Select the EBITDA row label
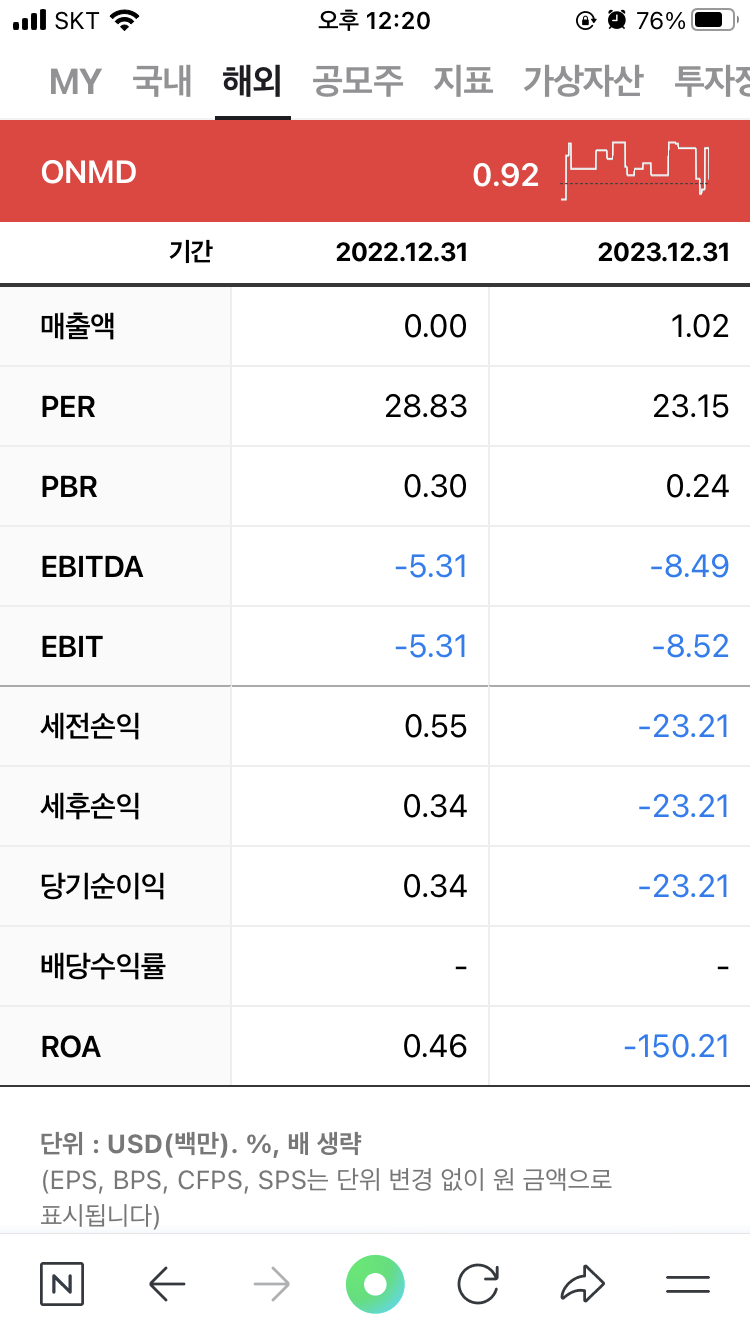The height and width of the screenshot is (1334, 750). click(92, 567)
